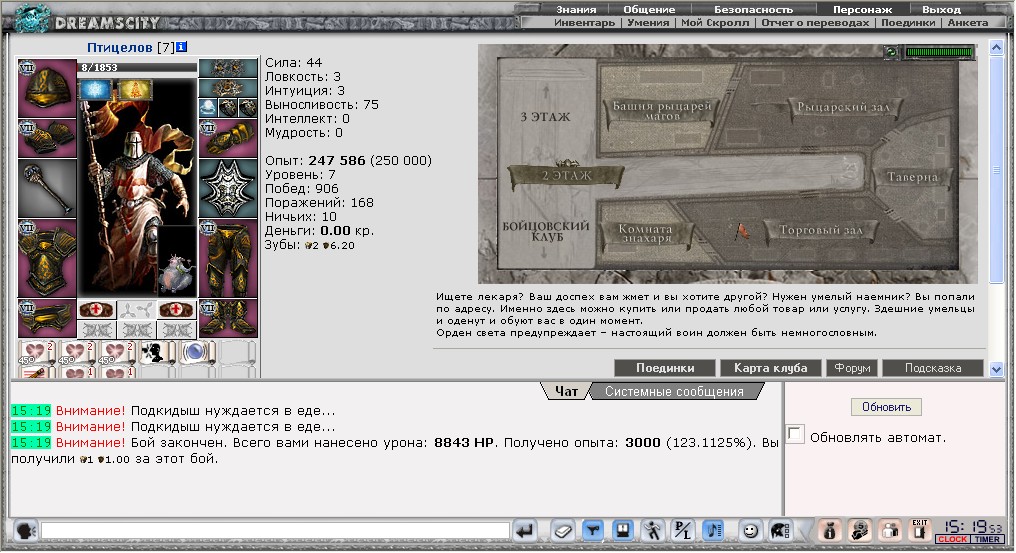1016x553 pixels.
Task: Click the EXIT door icon
Action: [920, 530]
